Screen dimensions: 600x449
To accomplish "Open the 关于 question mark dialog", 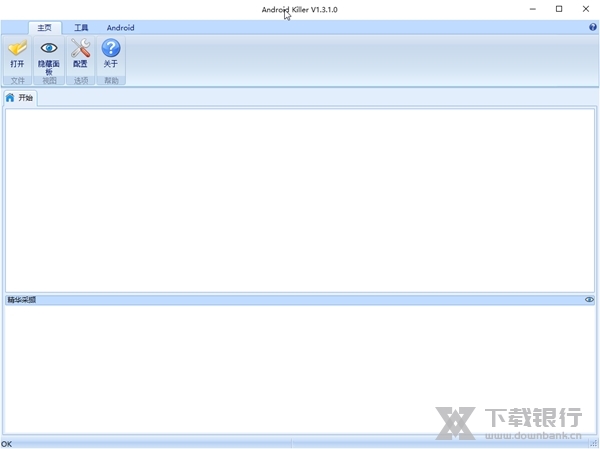I will click(111, 54).
